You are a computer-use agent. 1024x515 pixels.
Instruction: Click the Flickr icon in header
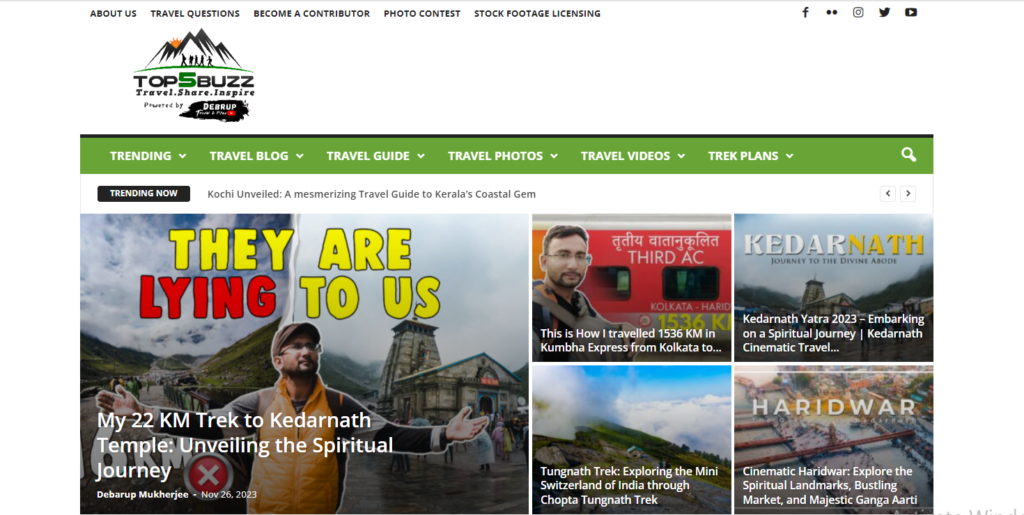click(x=831, y=13)
